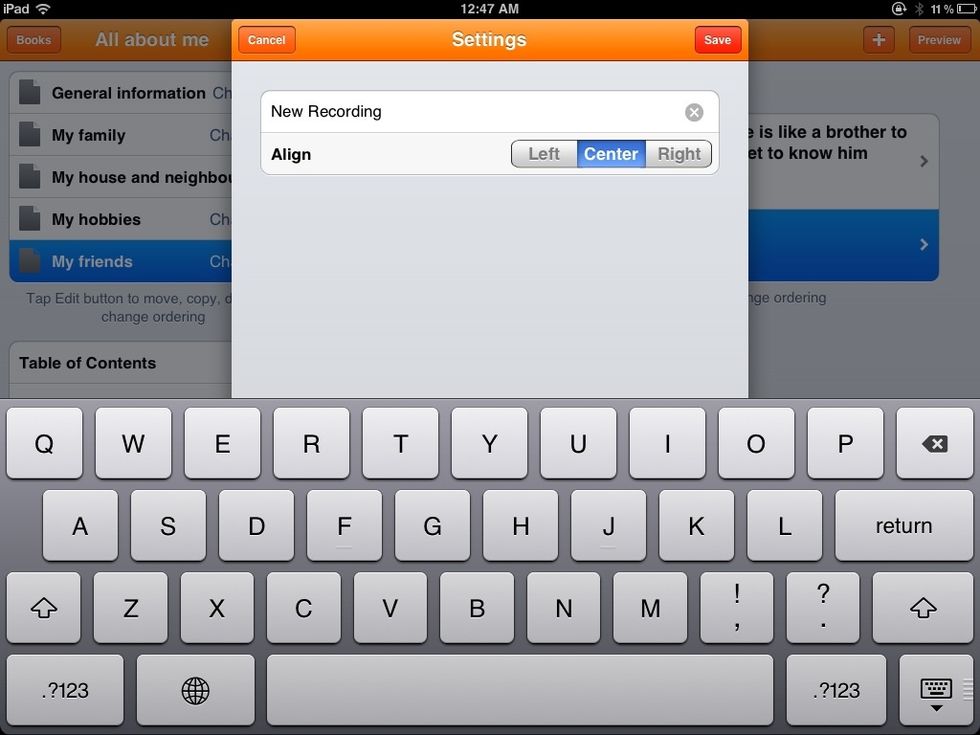The image size is (980, 735).
Task: Tap the + icon to add a new page
Action: pyautogui.click(x=878, y=40)
